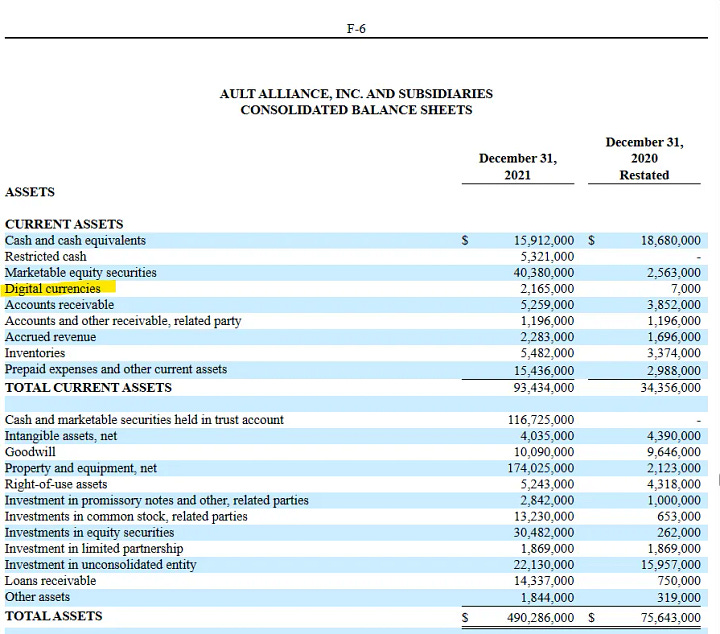Click the 15,957,000 value
Image resolution: width=720 pixels, height=634 pixels.
[671, 565]
